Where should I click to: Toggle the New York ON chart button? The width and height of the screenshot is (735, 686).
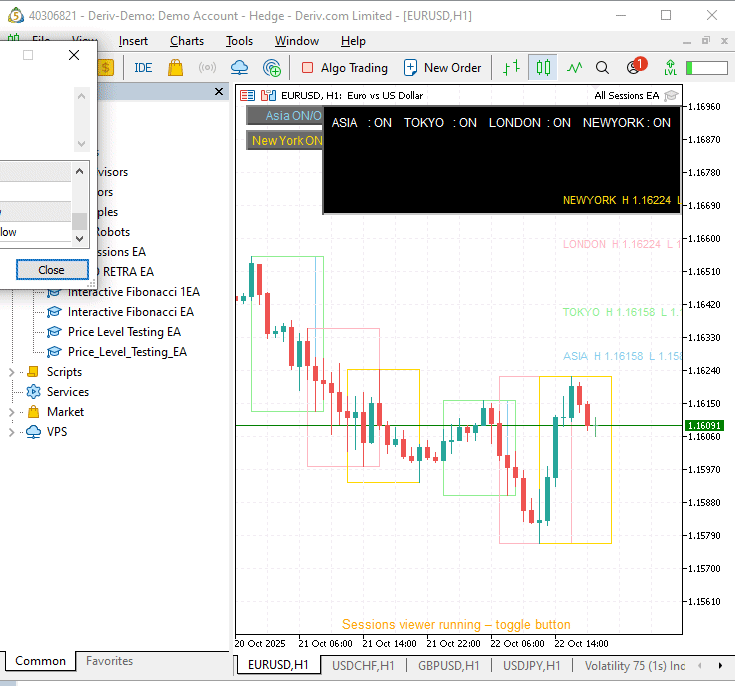pos(285,141)
